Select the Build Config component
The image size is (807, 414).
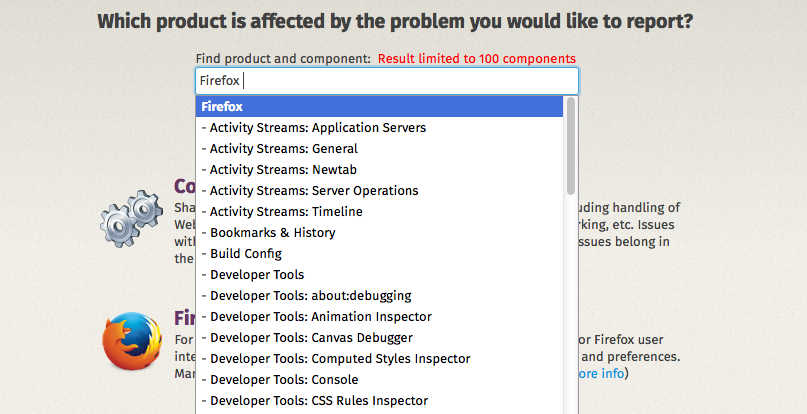click(x=379, y=254)
